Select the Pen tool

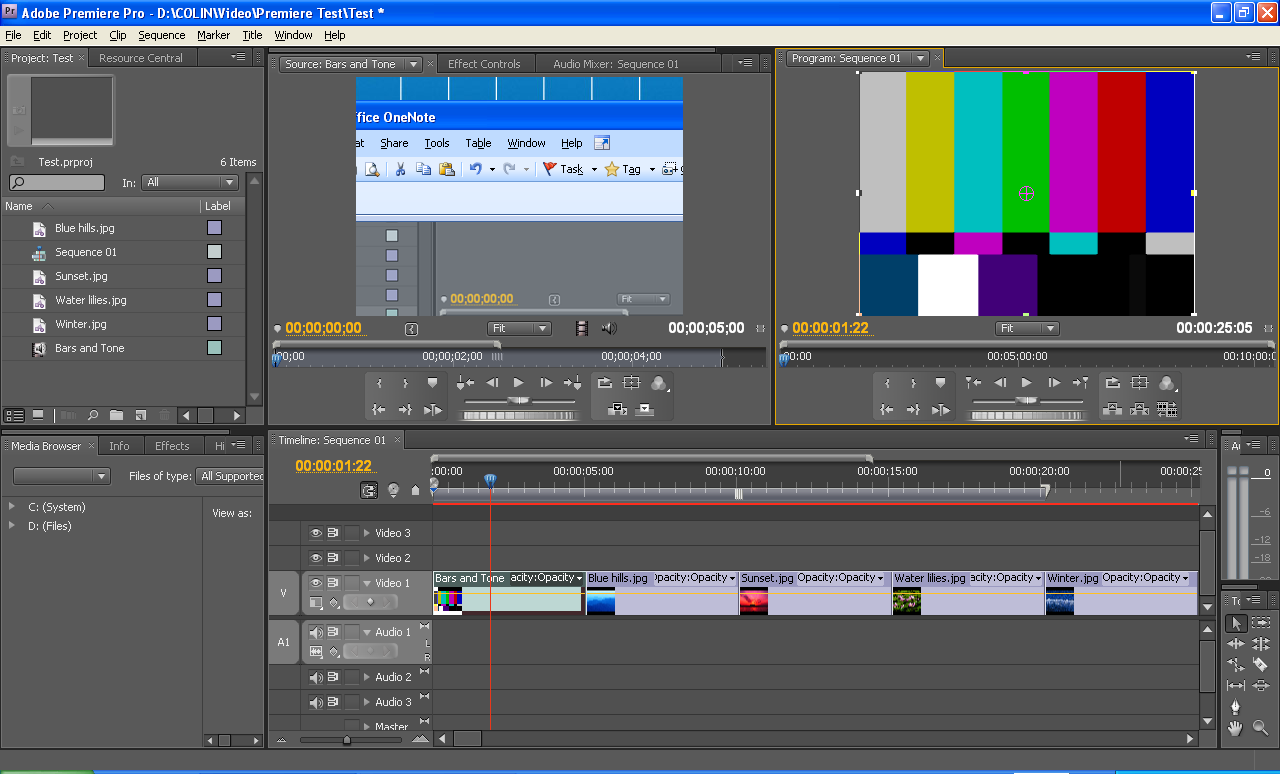[x=1236, y=706]
